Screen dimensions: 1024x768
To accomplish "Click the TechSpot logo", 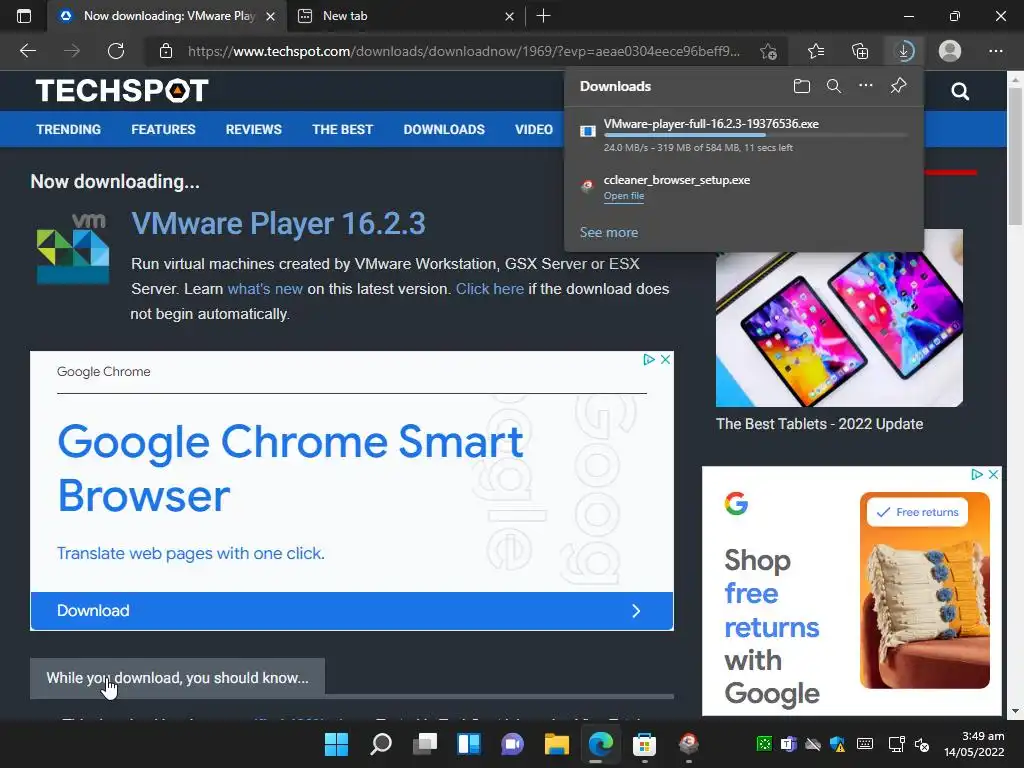I will coord(122,91).
